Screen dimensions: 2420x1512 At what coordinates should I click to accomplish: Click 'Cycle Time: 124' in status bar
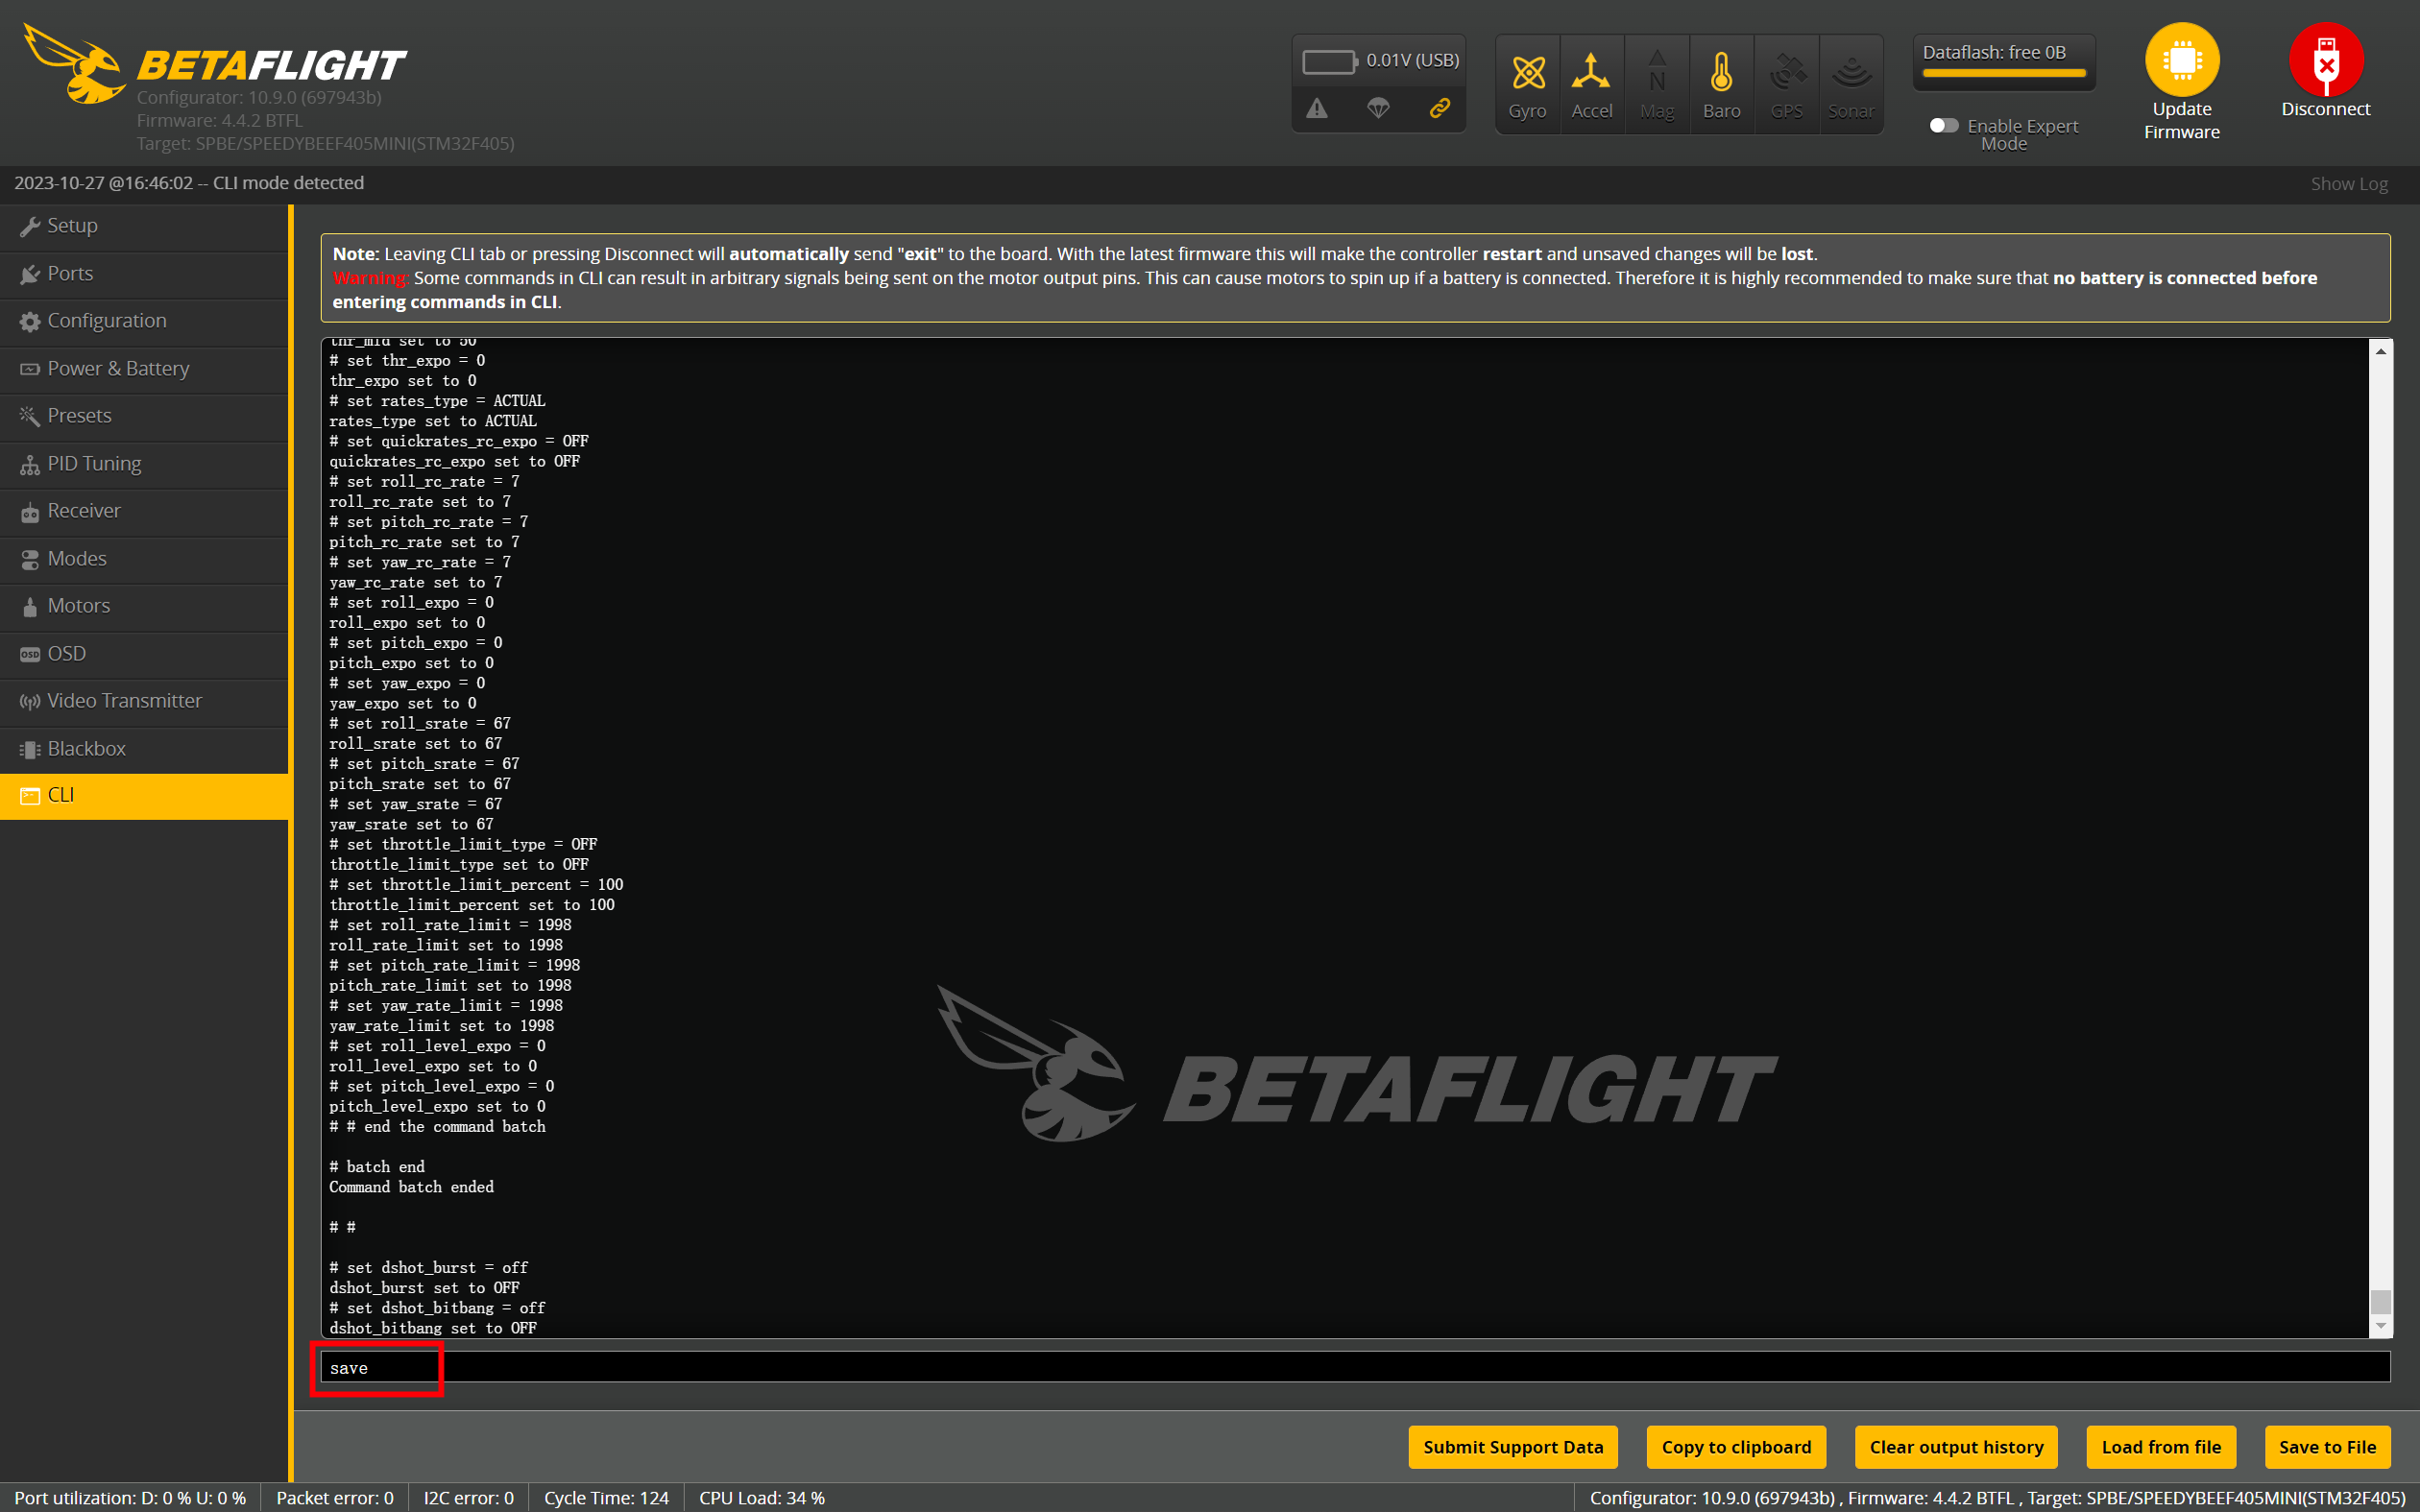[x=606, y=1498]
